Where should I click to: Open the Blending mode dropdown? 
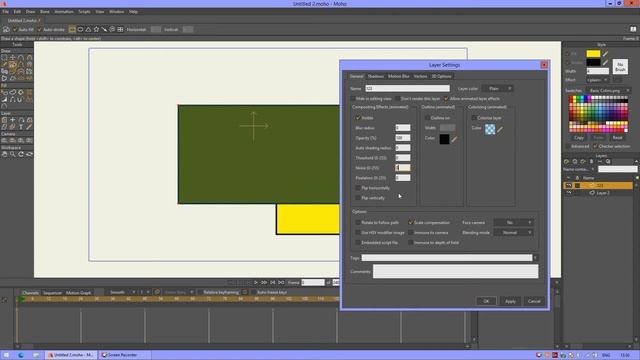(x=513, y=233)
